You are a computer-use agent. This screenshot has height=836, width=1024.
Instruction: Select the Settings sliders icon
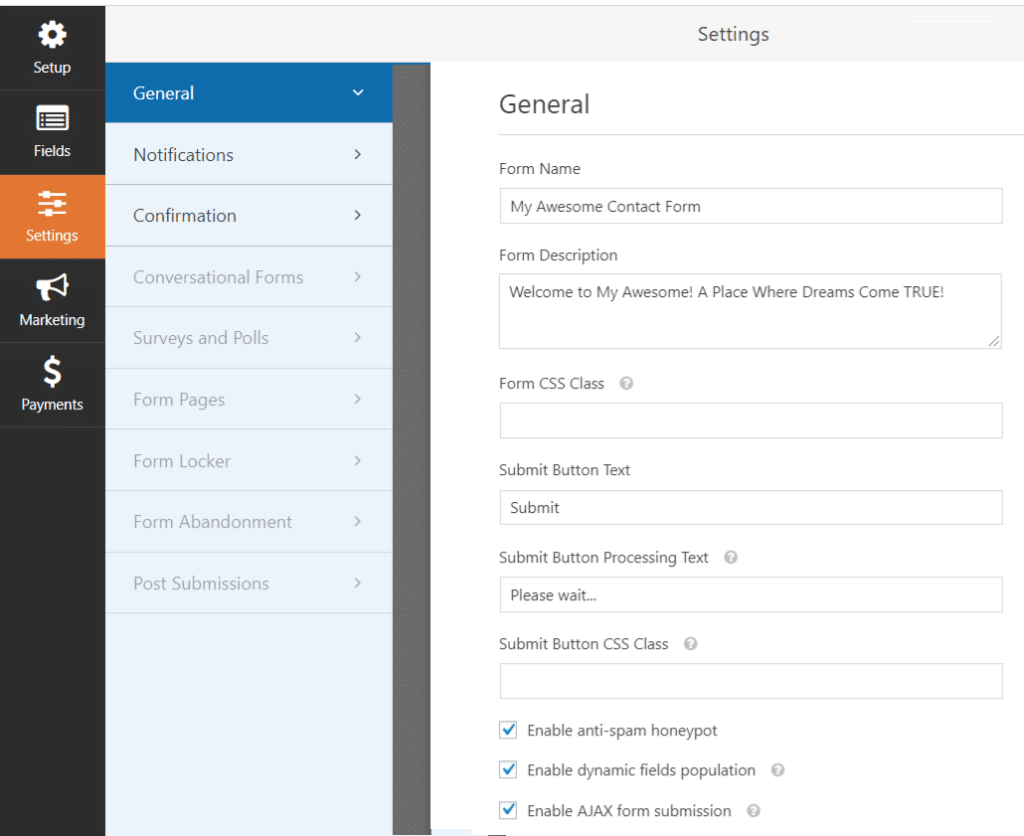52,216
